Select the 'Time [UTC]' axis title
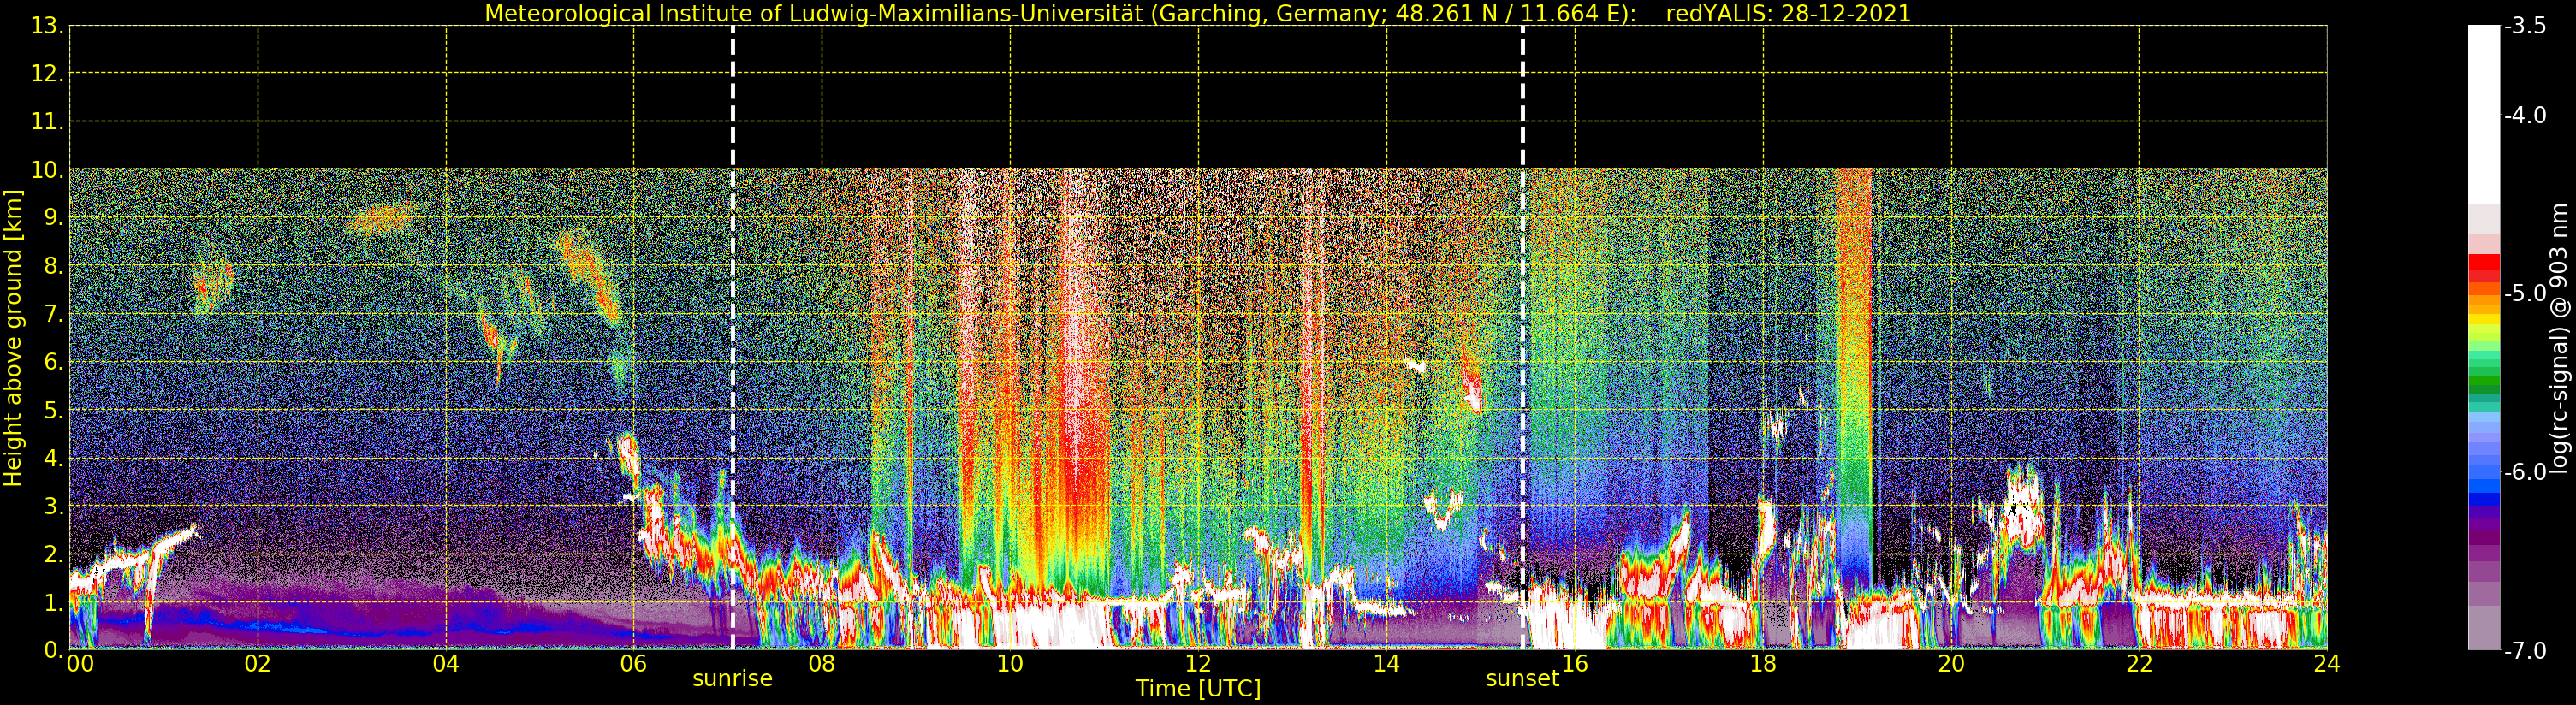 (x=1198, y=689)
